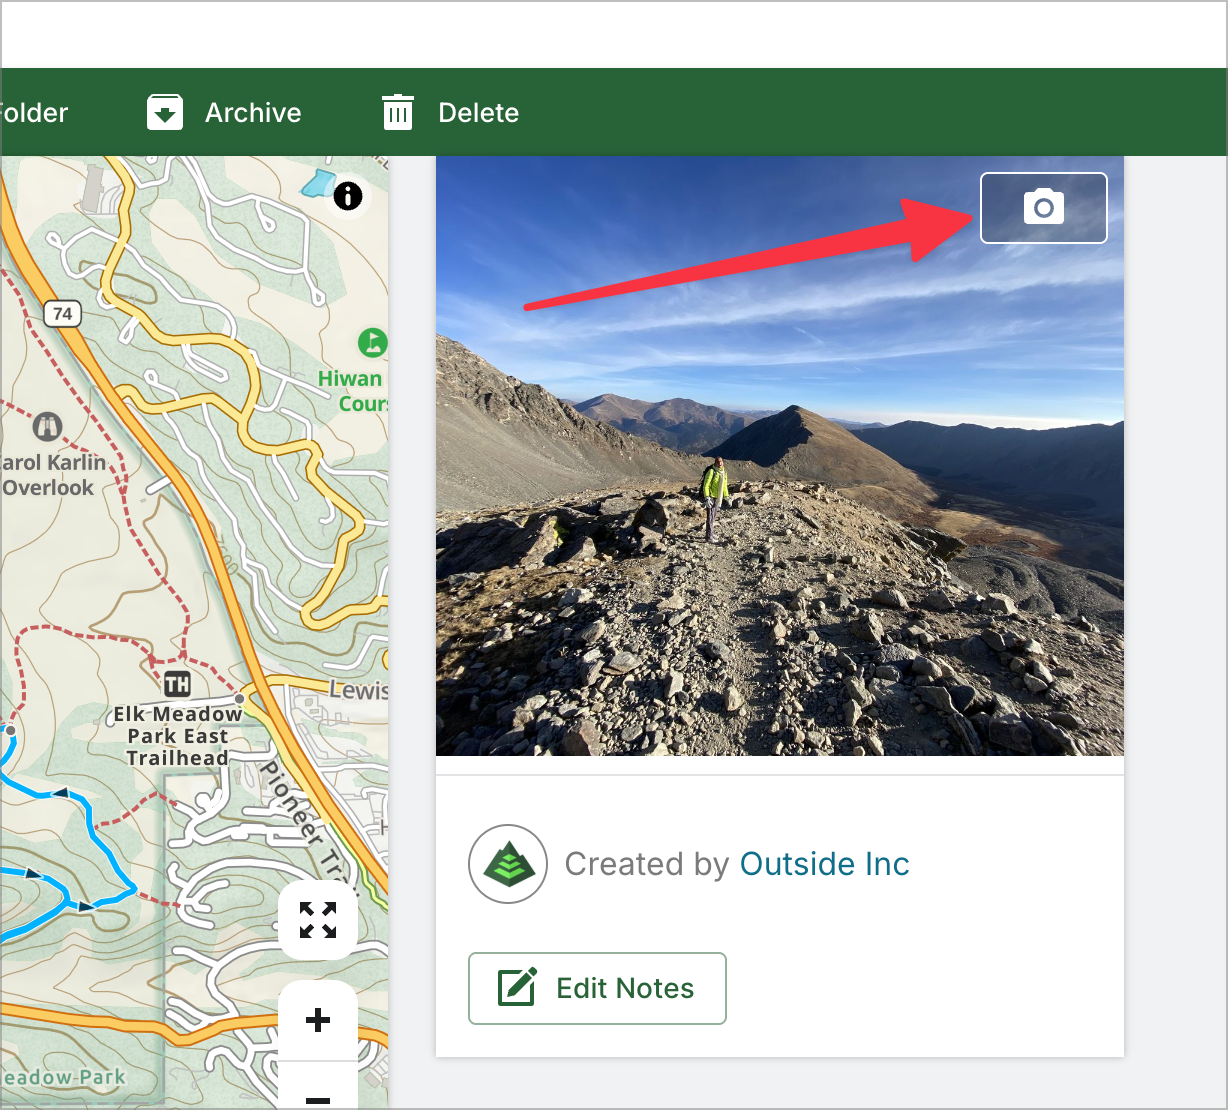Screen dimensions: 1228x1110
Task: Open the mountain hiker photo
Action: point(779,500)
